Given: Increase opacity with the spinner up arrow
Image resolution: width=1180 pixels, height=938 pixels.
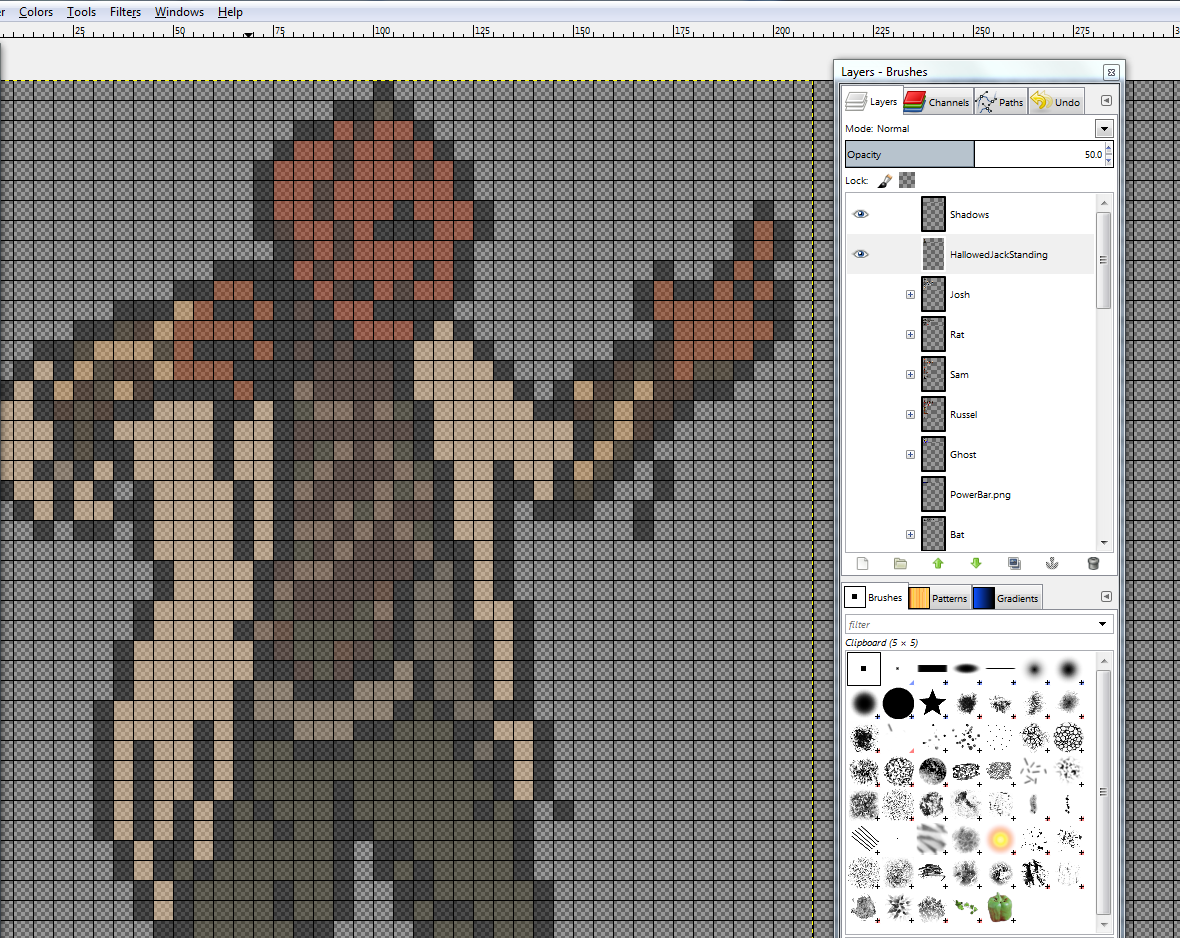Looking at the screenshot, I should (x=1109, y=149).
